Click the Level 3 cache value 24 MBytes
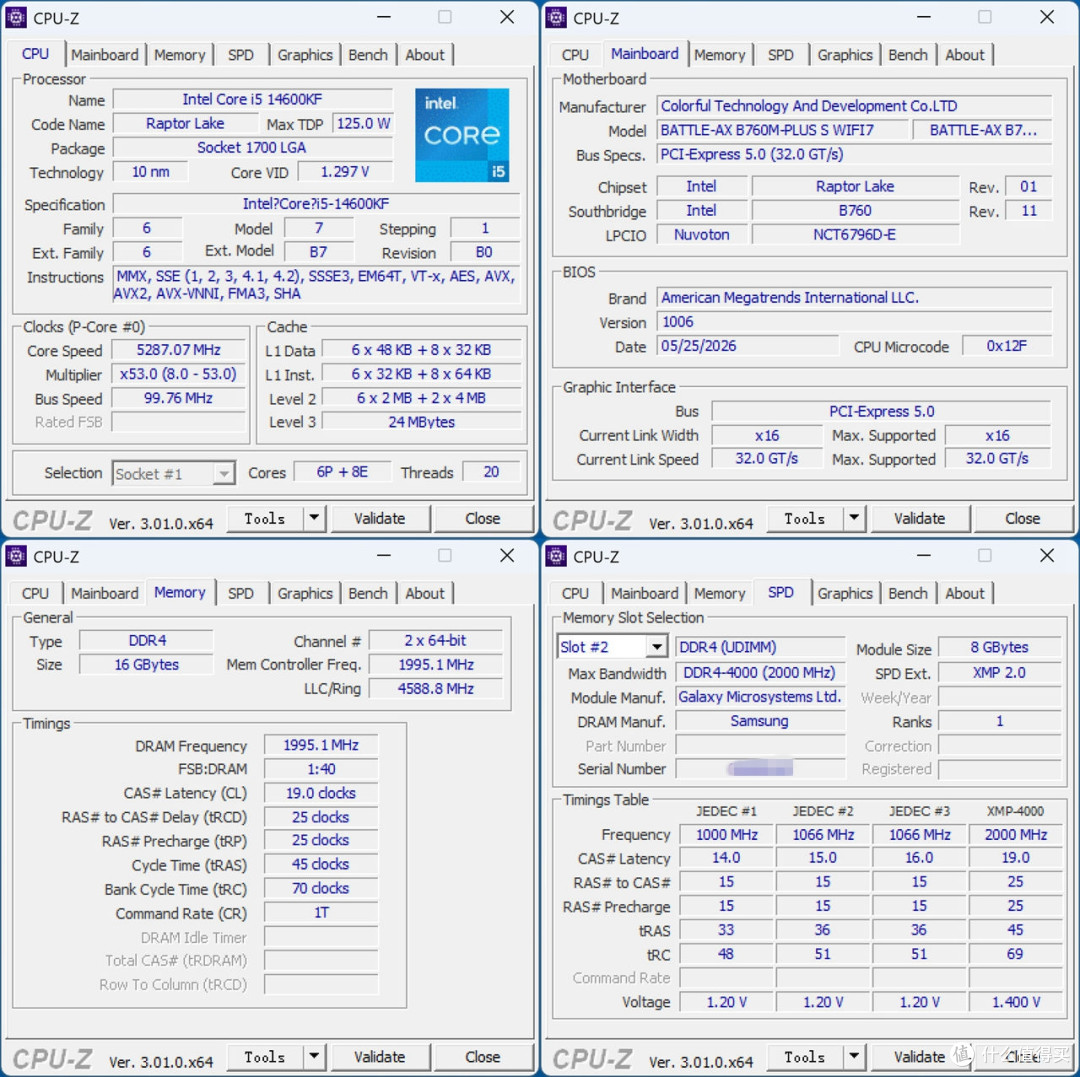The height and width of the screenshot is (1077, 1080). 422,421
